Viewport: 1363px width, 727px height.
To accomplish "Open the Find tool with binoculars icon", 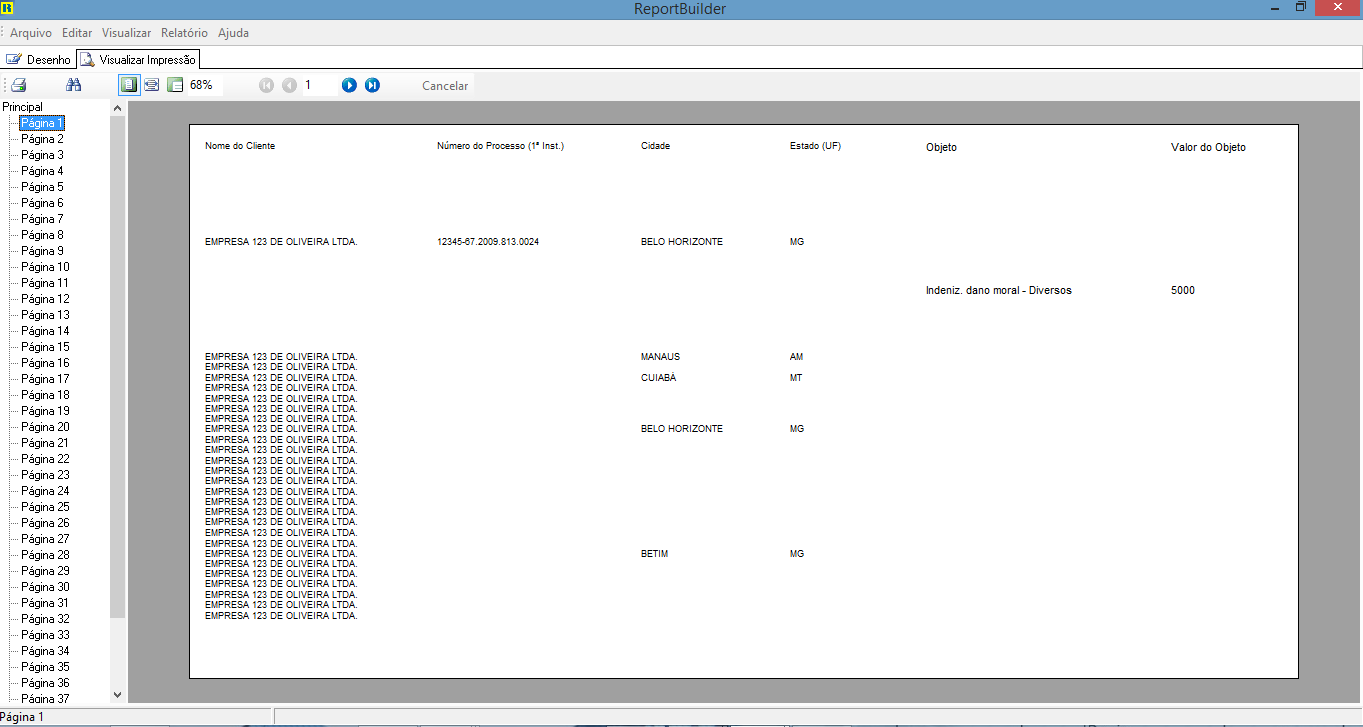I will (73, 85).
